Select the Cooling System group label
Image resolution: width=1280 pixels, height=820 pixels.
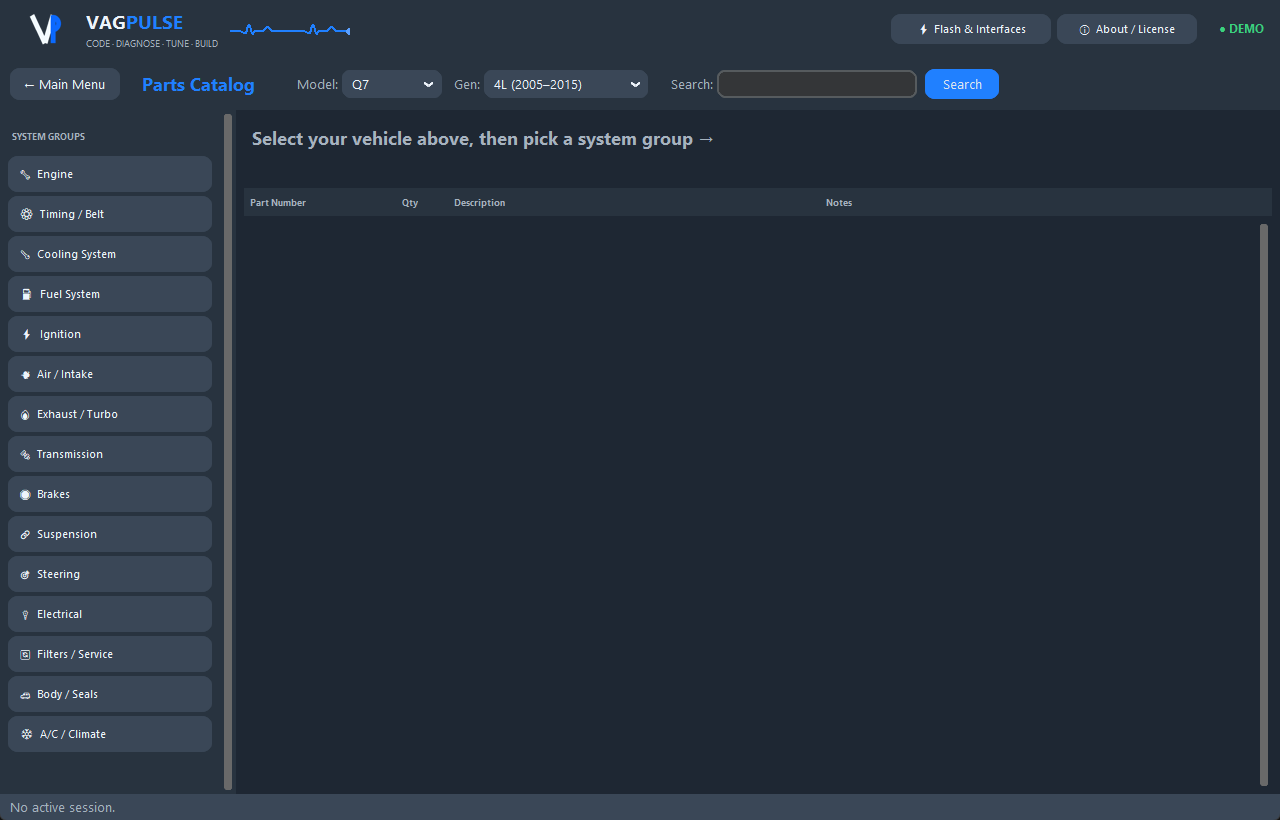(x=76, y=254)
